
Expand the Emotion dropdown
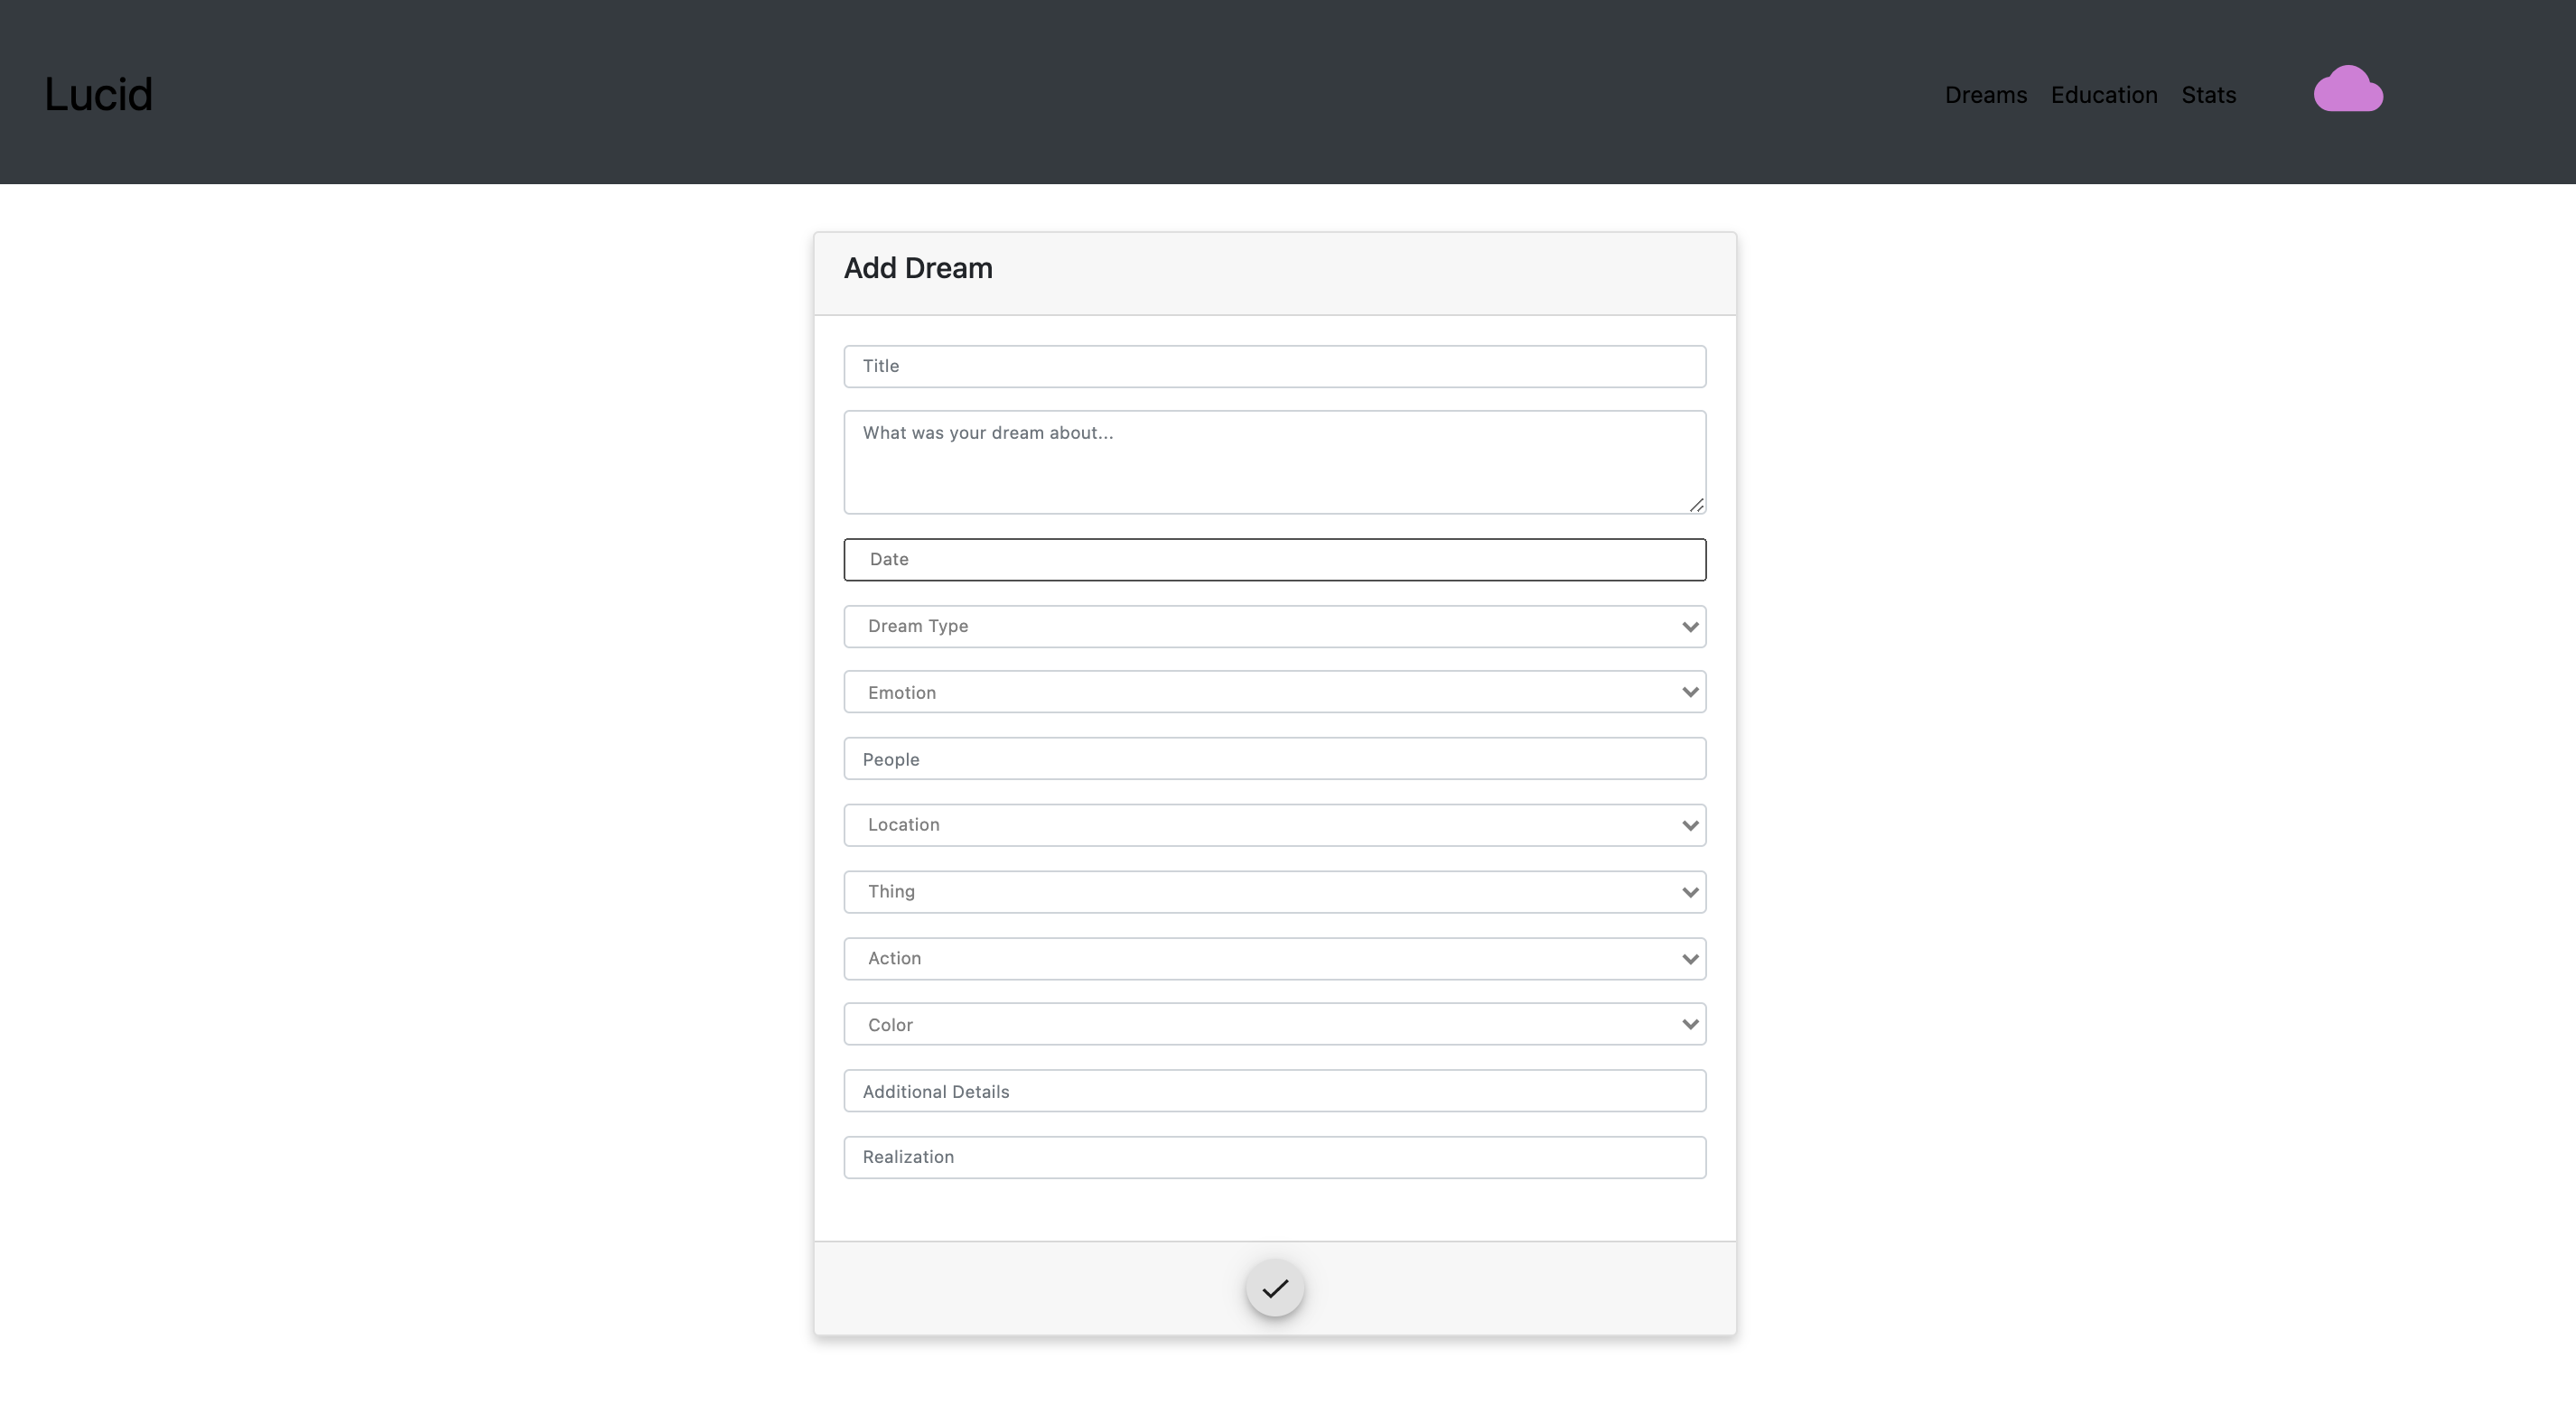(1275, 692)
